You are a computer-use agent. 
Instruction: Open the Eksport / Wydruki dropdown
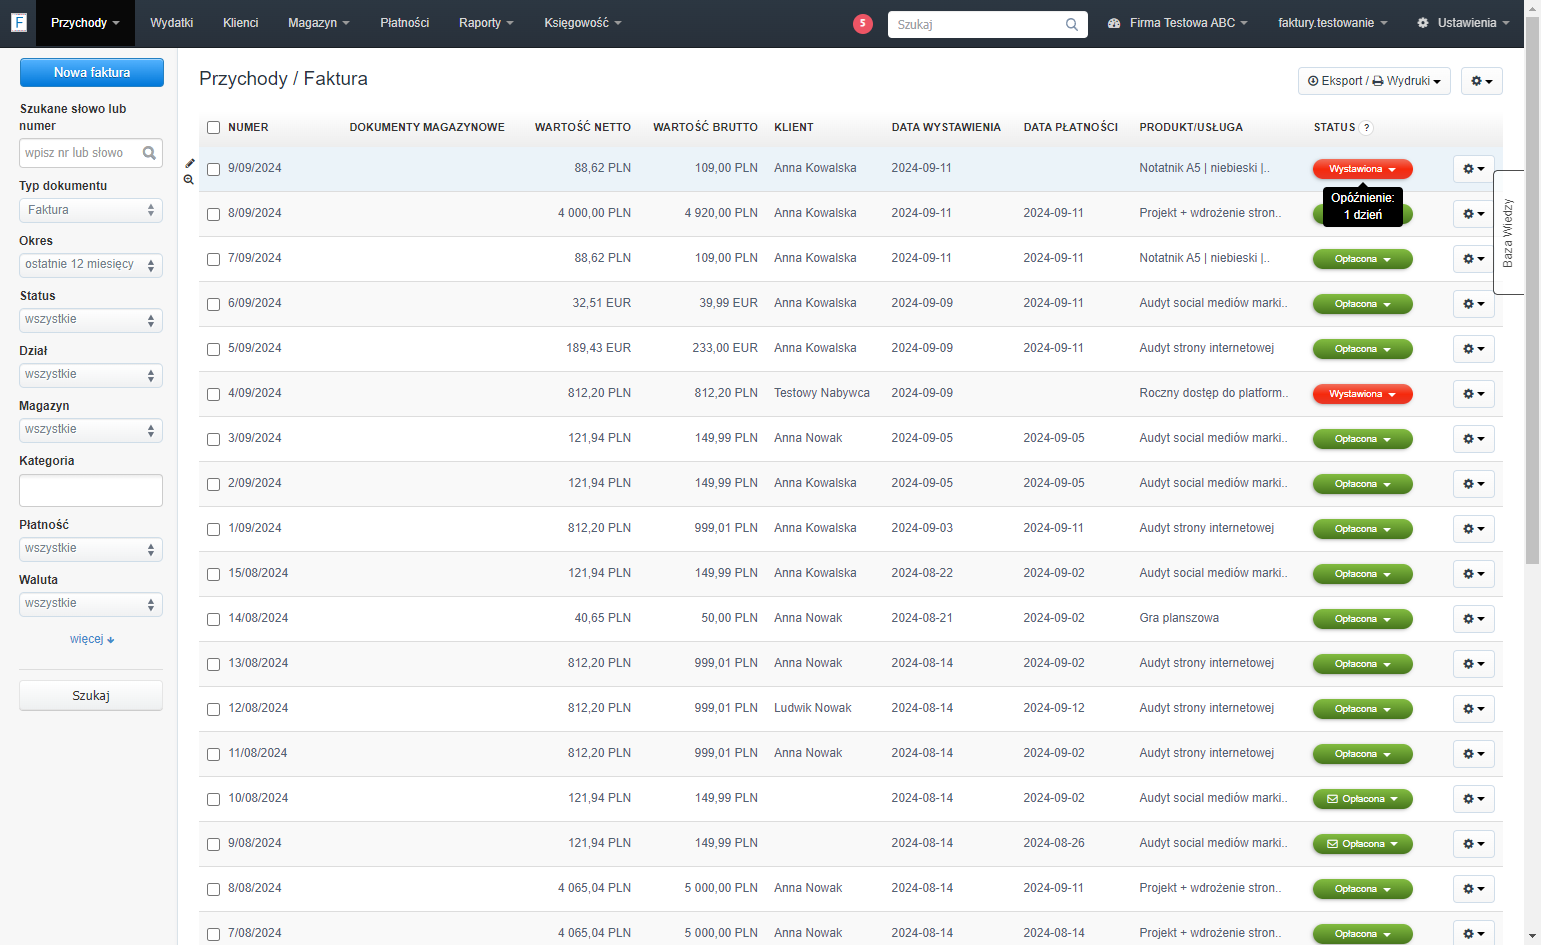[1374, 81]
